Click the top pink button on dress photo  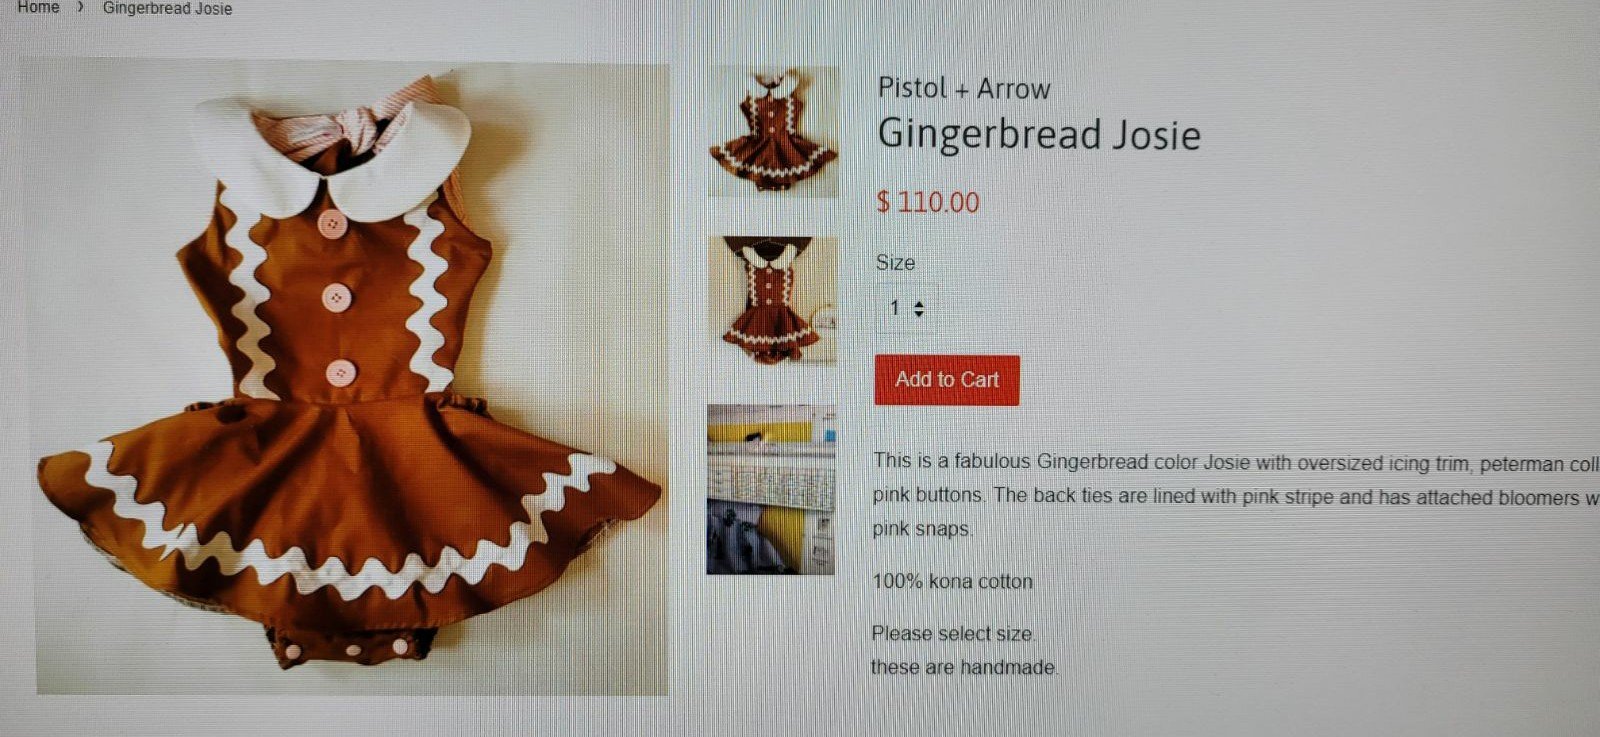pyautogui.click(x=332, y=224)
